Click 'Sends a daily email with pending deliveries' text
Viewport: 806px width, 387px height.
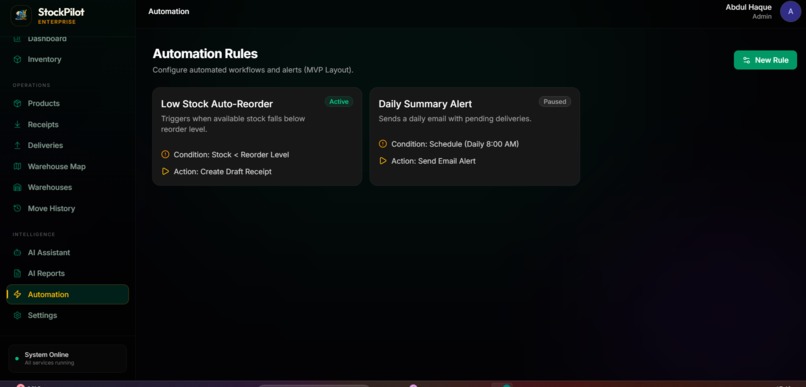pos(455,119)
